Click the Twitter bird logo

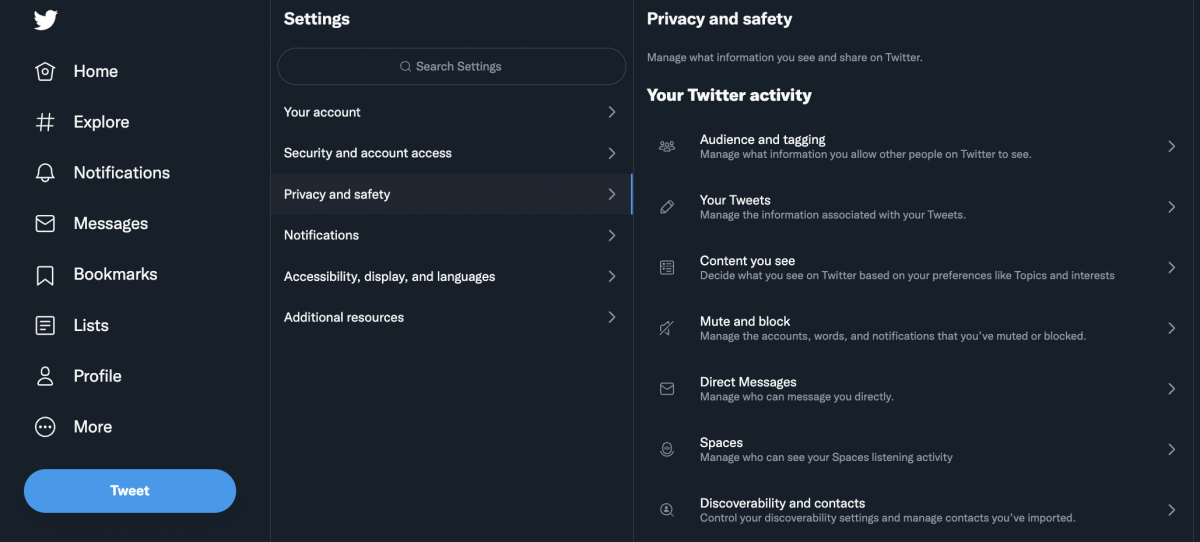(45, 19)
